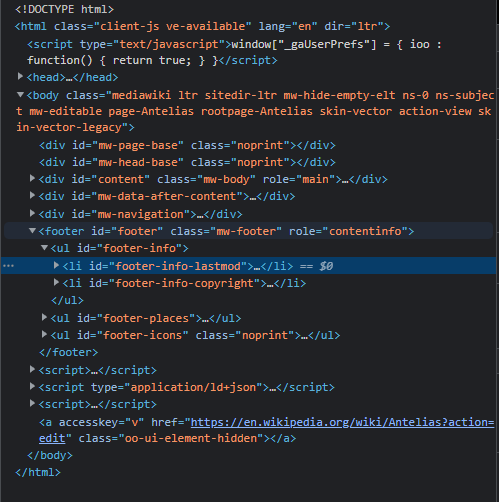Select the mw-page-base div node
Viewport: 499px width, 502px height.
[x=187, y=145]
